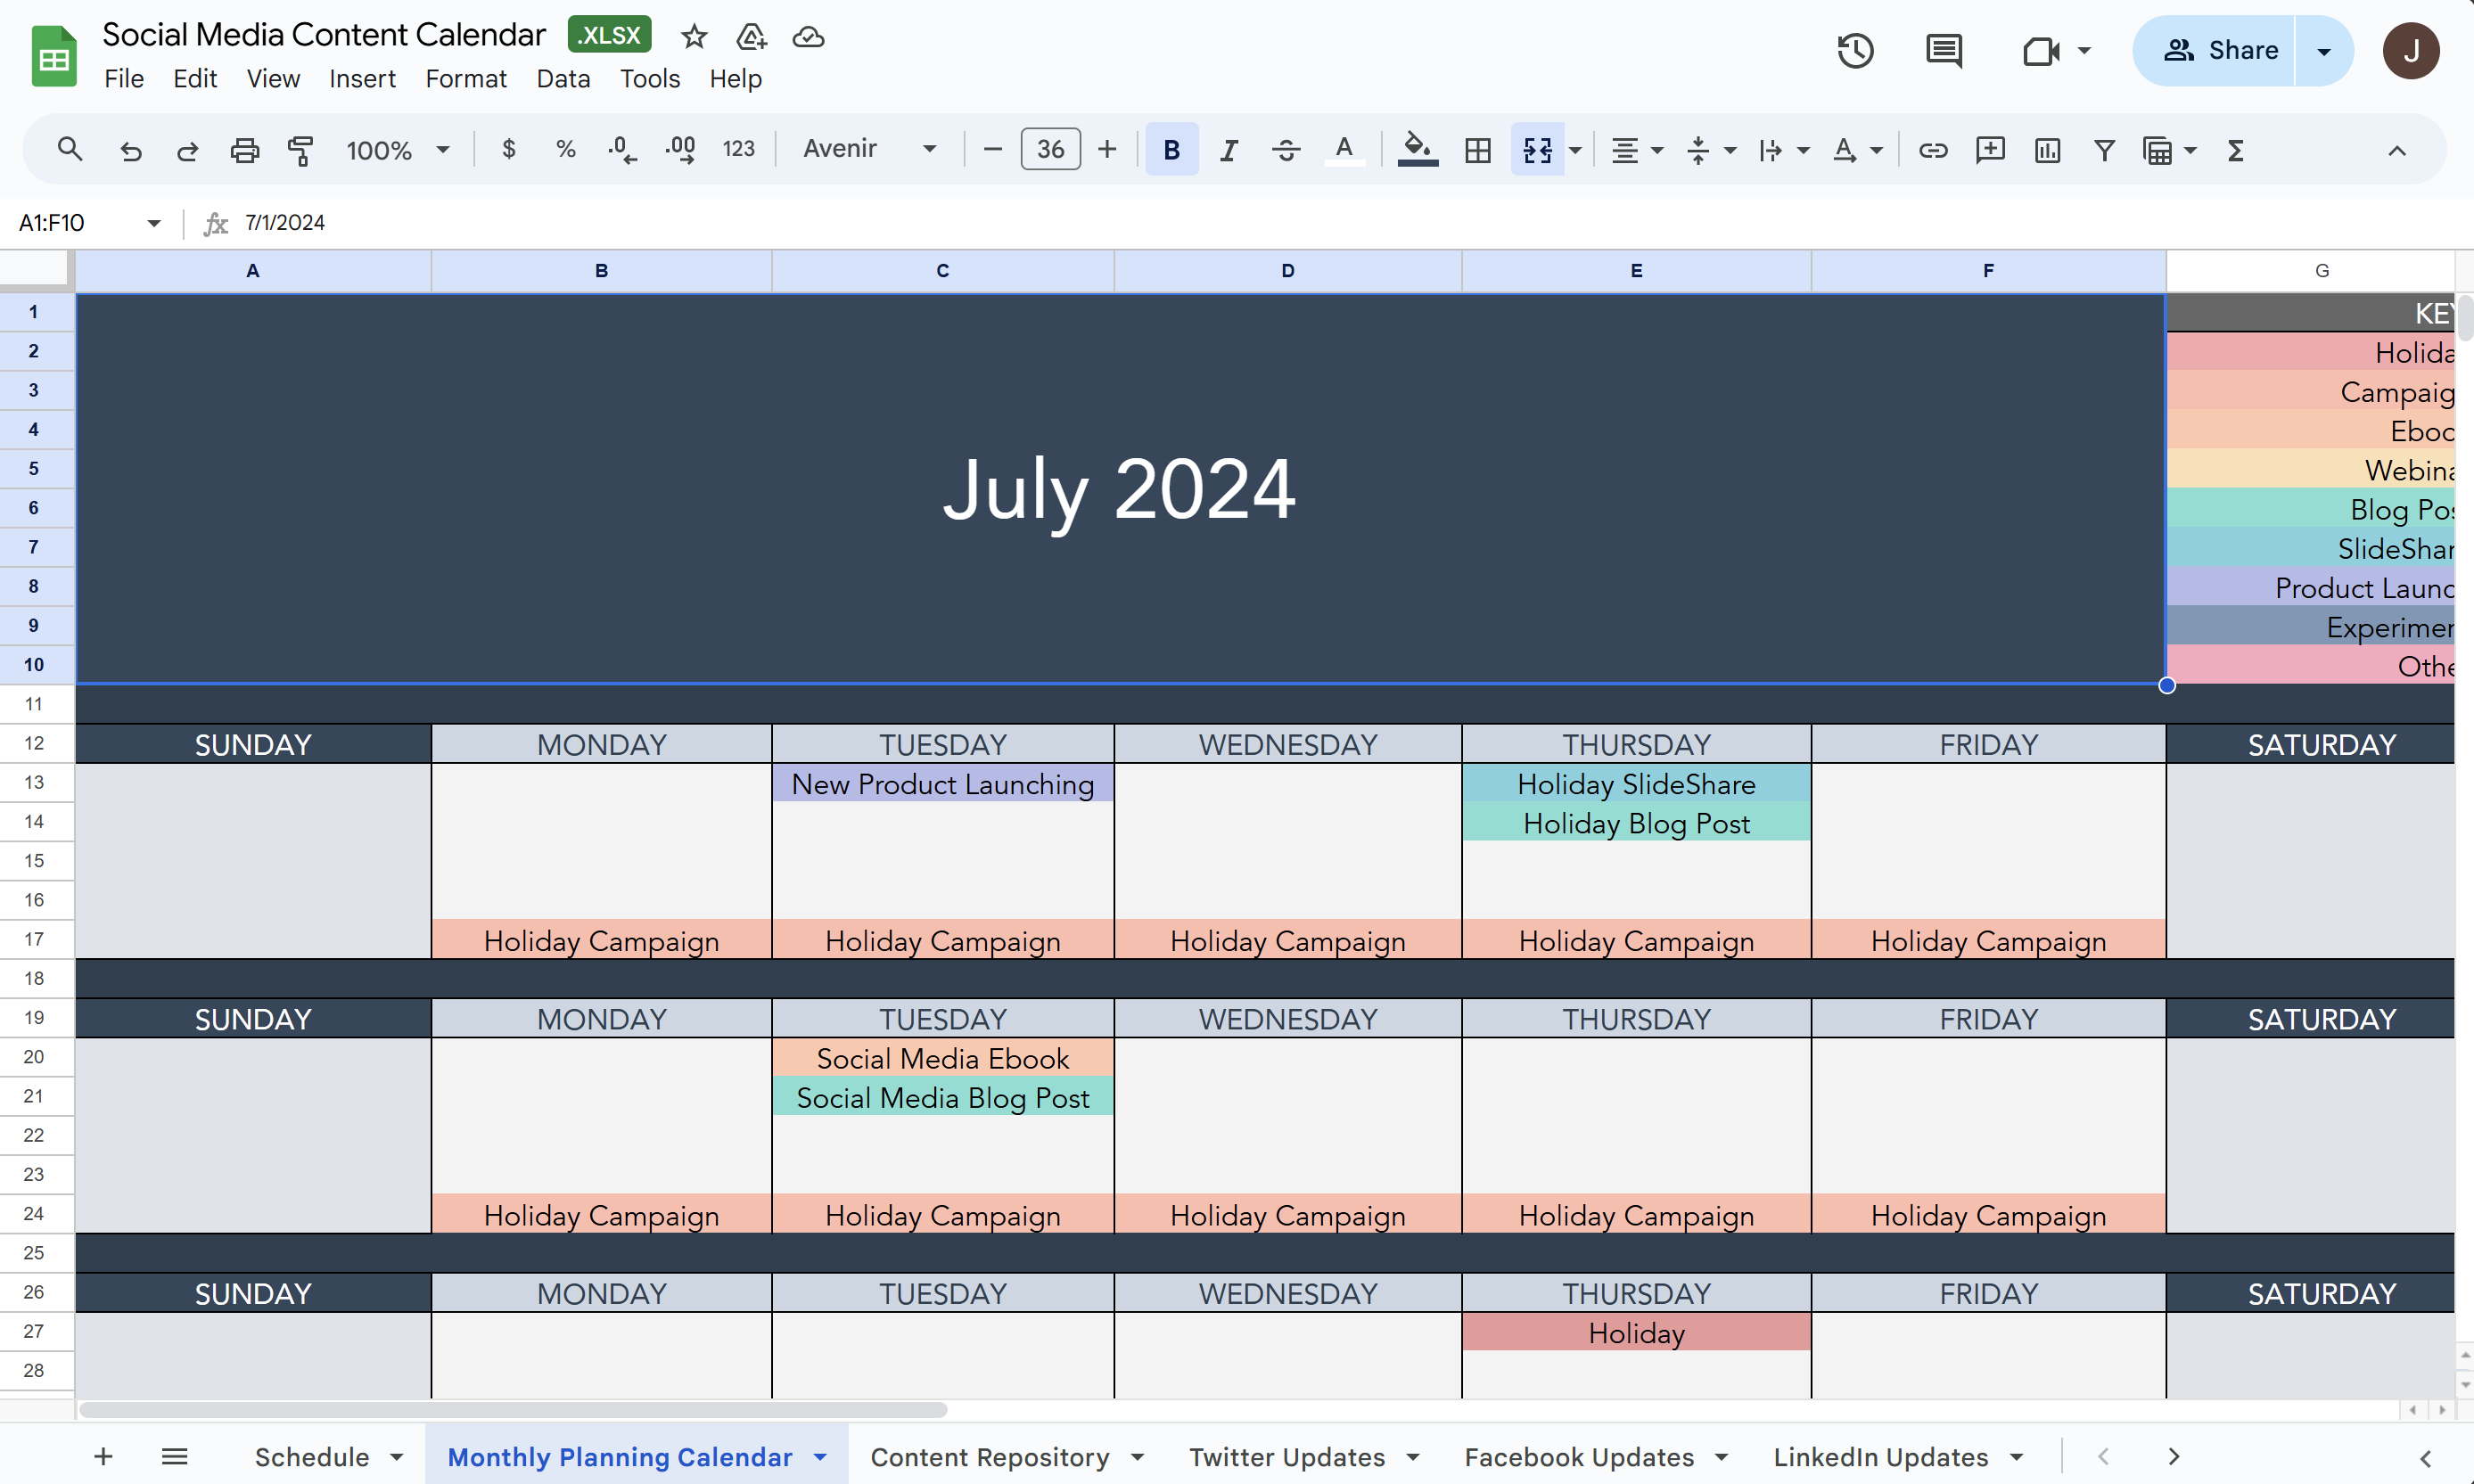Click the insert link icon
The height and width of the screenshot is (1484, 2474).
click(1932, 150)
